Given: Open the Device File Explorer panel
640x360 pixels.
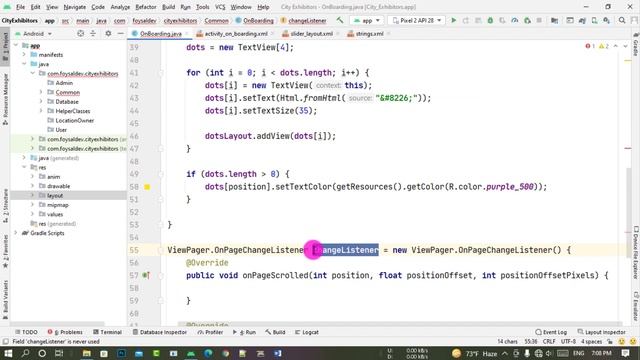Looking at the screenshot, I should (x=636, y=253).
